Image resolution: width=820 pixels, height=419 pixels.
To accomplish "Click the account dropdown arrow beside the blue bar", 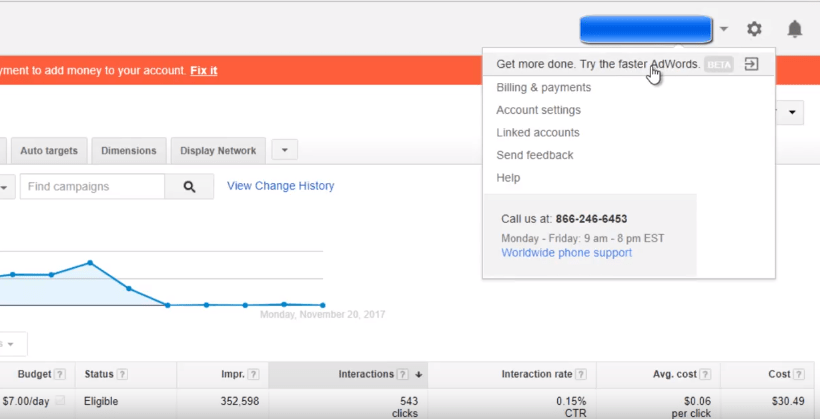I will 724,29.
